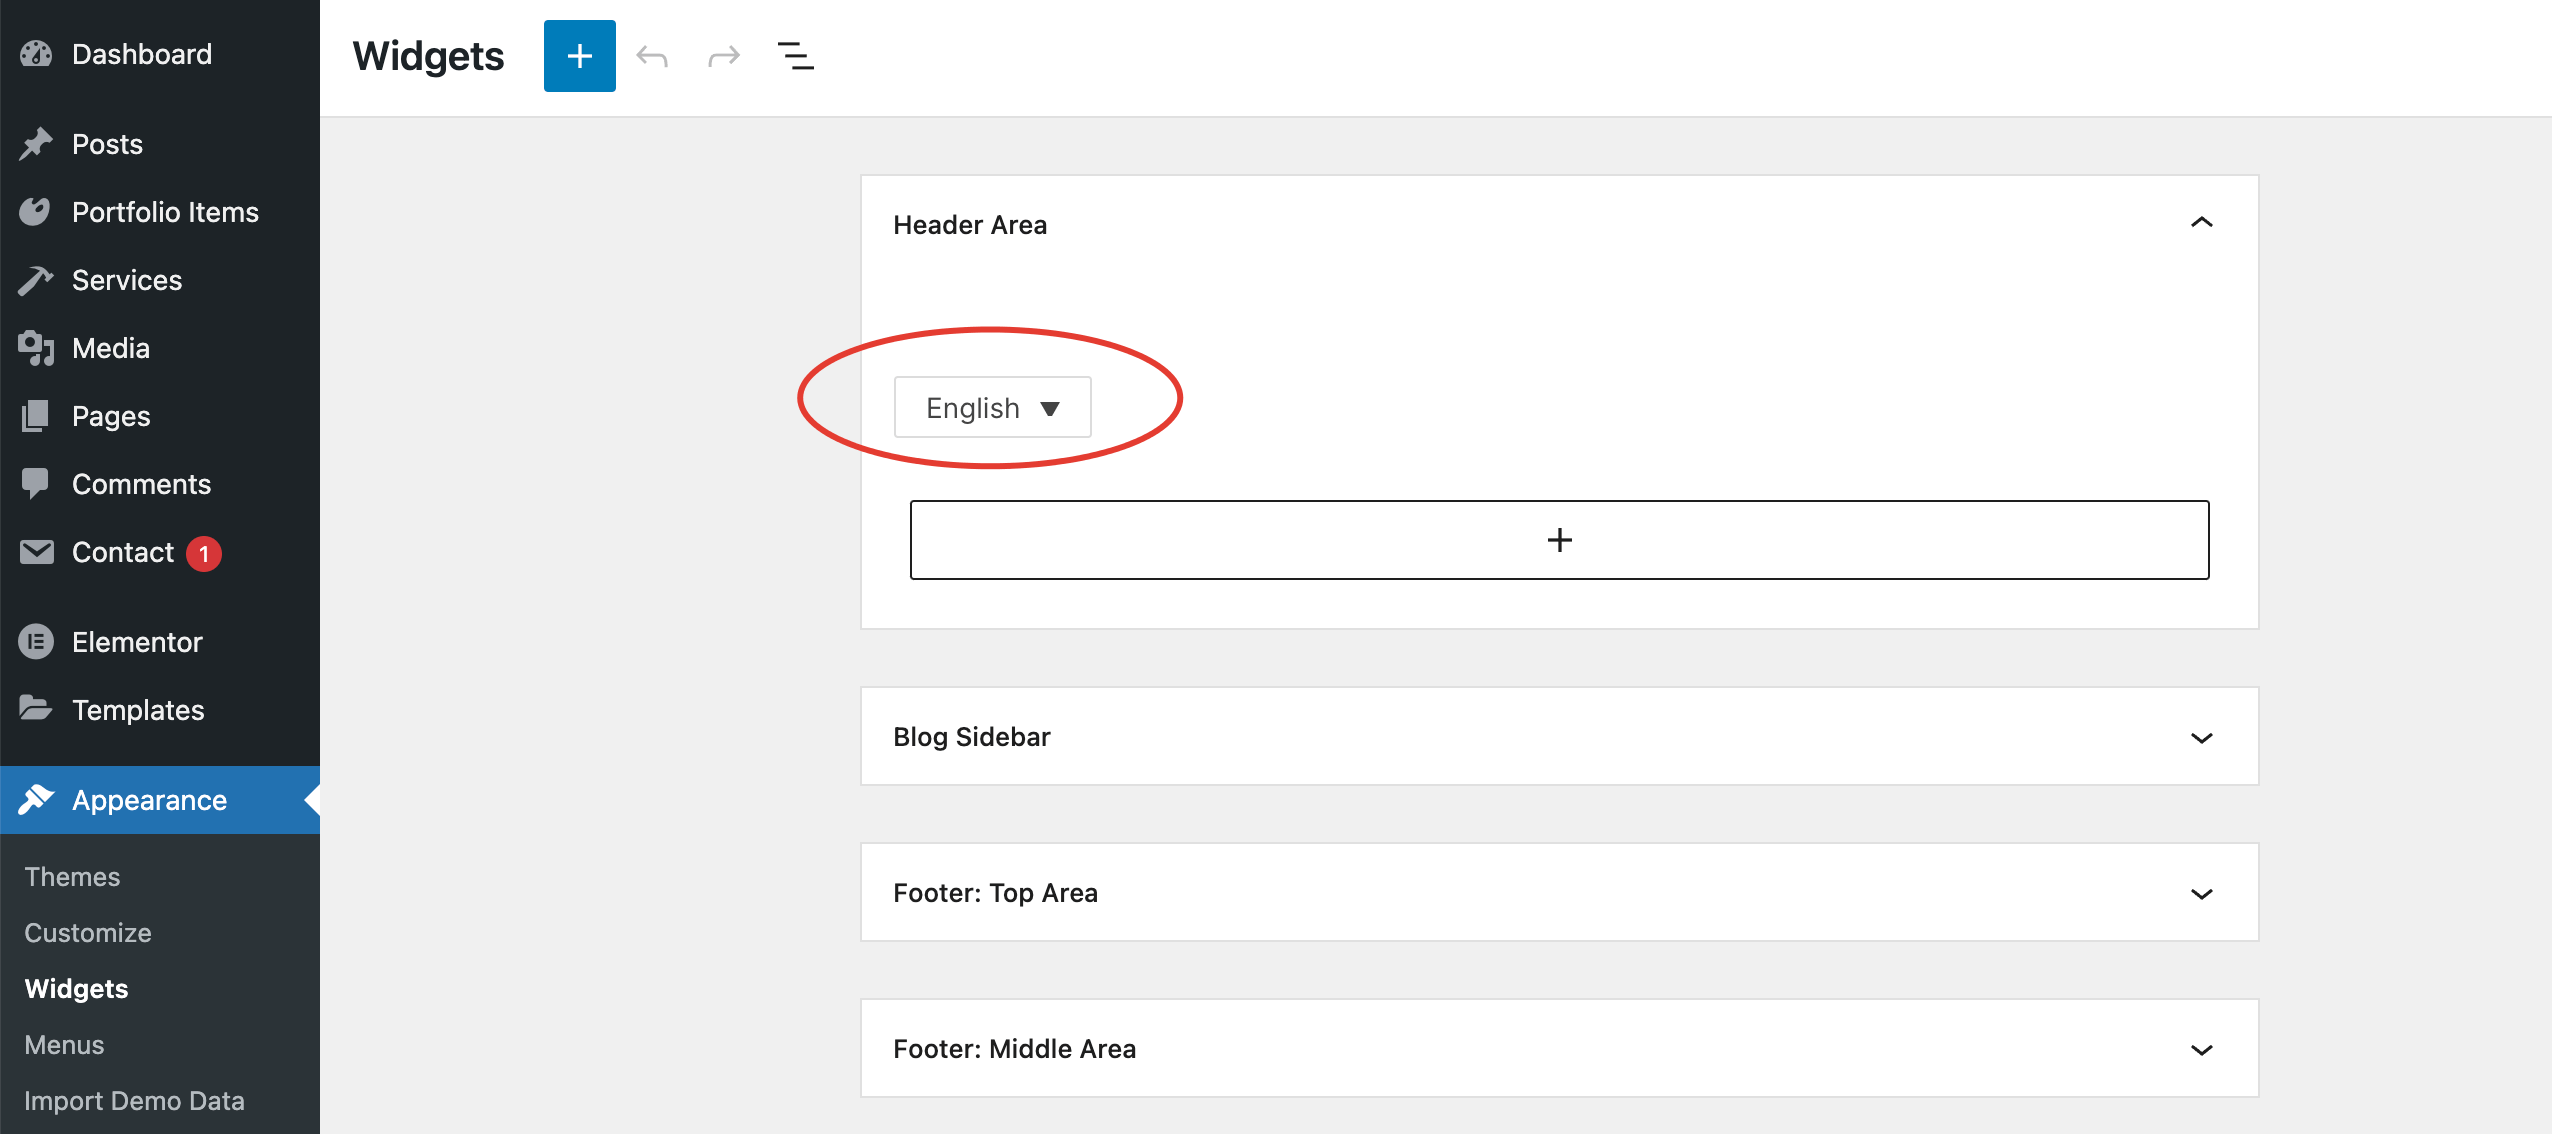Click the empty add-block placeholder in Header Area
This screenshot has width=2552, height=1134.
point(1558,540)
